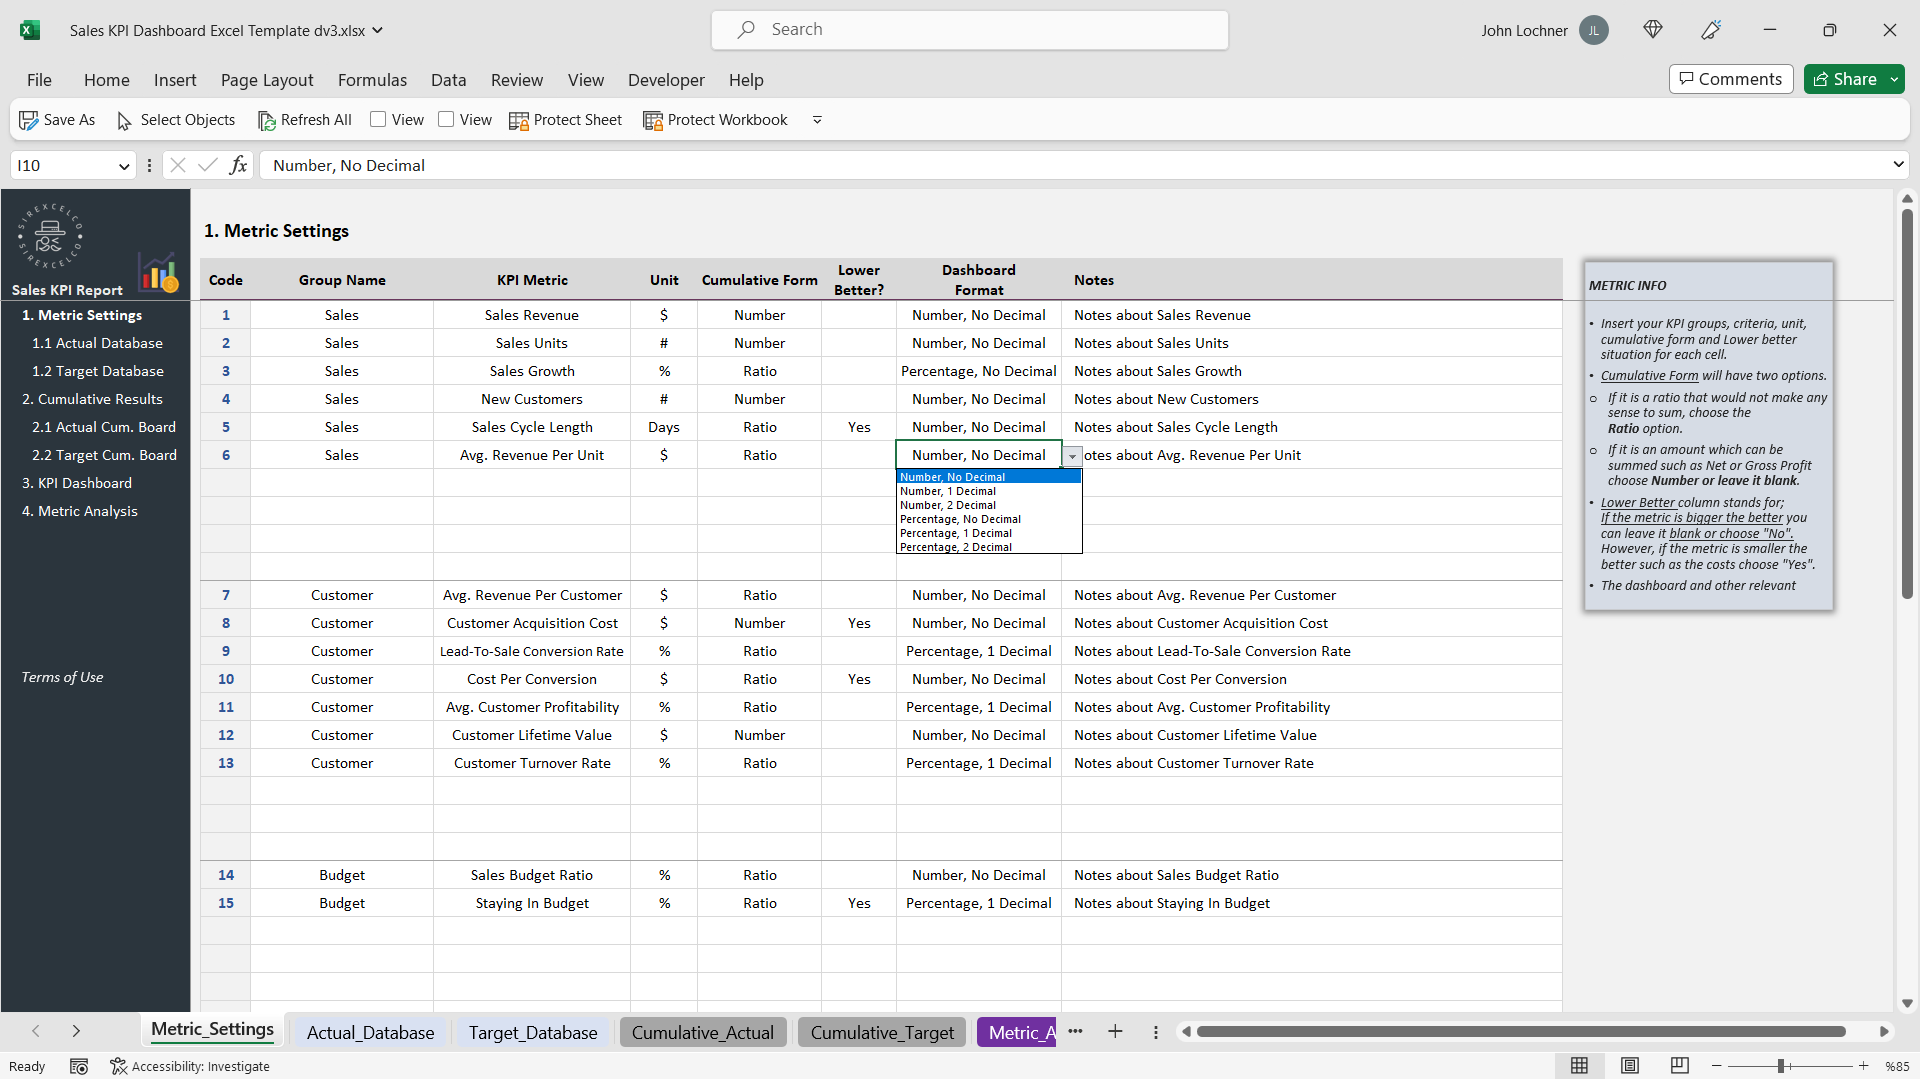Click the Excel app icon in the title bar
Viewport: 1920px width, 1080px height.
tap(30, 30)
